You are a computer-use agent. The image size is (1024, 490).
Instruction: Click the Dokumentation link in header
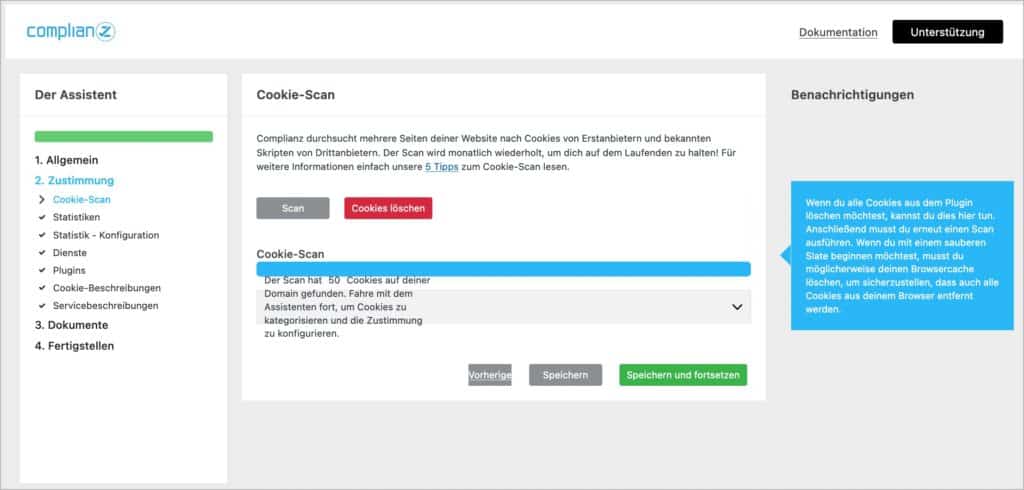[x=839, y=32]
